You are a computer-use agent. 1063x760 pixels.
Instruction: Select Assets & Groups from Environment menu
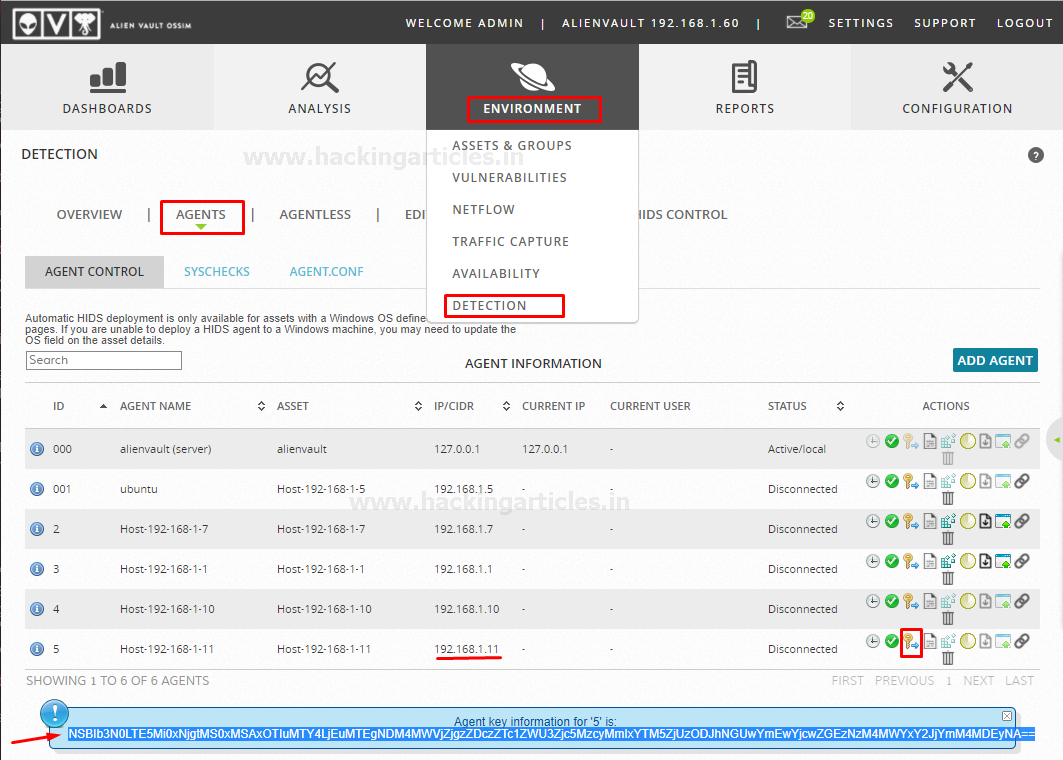pyautogui.click(x=512, y=146)
